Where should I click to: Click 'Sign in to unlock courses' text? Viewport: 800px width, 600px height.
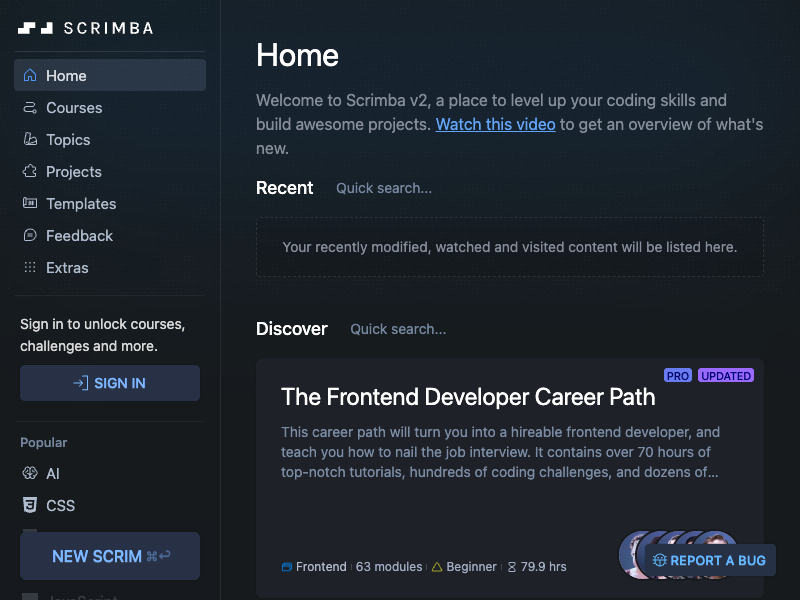click(103, 335)
